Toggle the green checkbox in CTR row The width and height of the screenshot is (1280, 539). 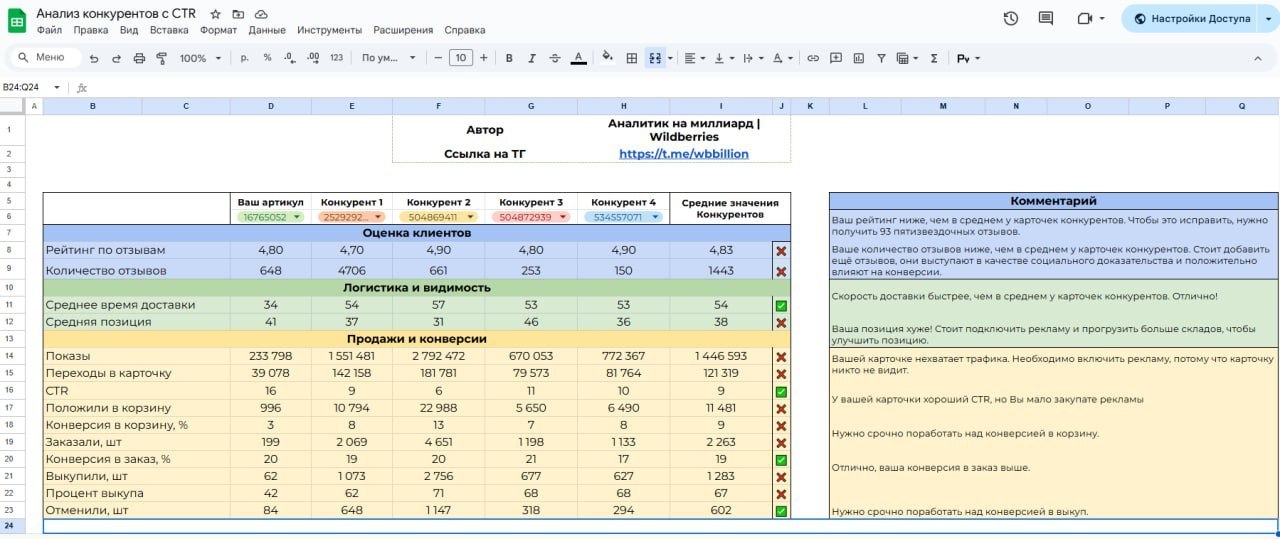[x=781, y=392]
